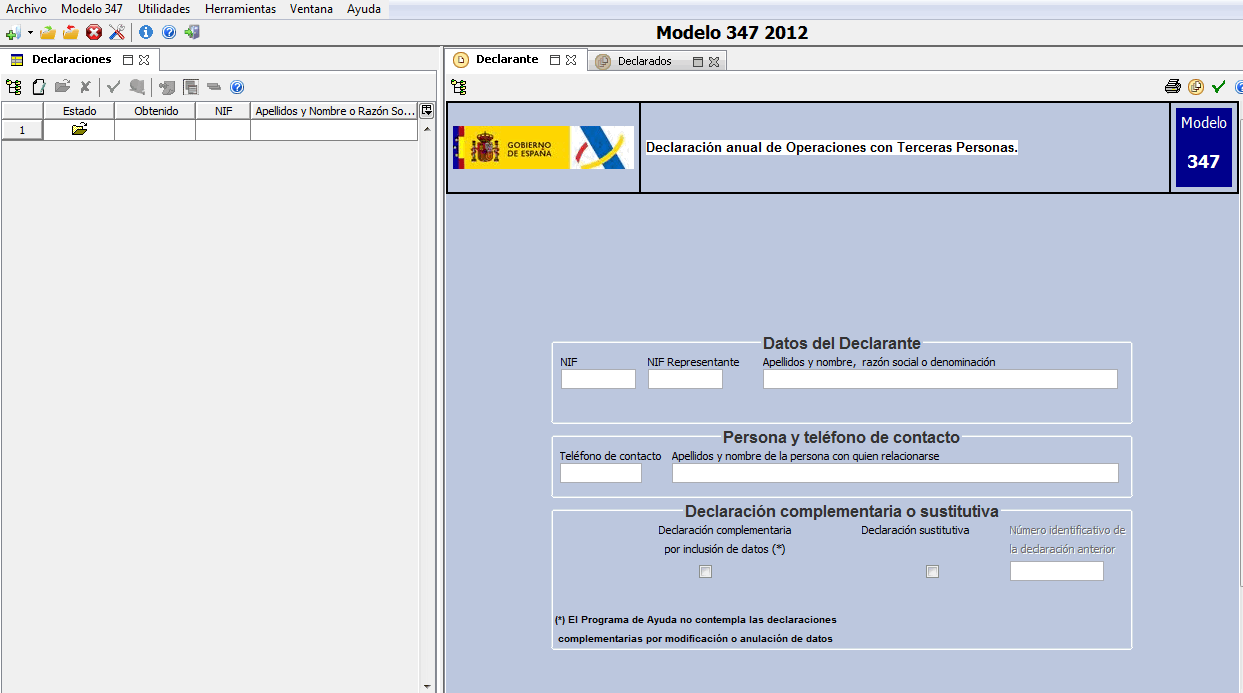Click the printer icon in Declarante panel
The image size is (1243, 693).
pos(1173,87)
